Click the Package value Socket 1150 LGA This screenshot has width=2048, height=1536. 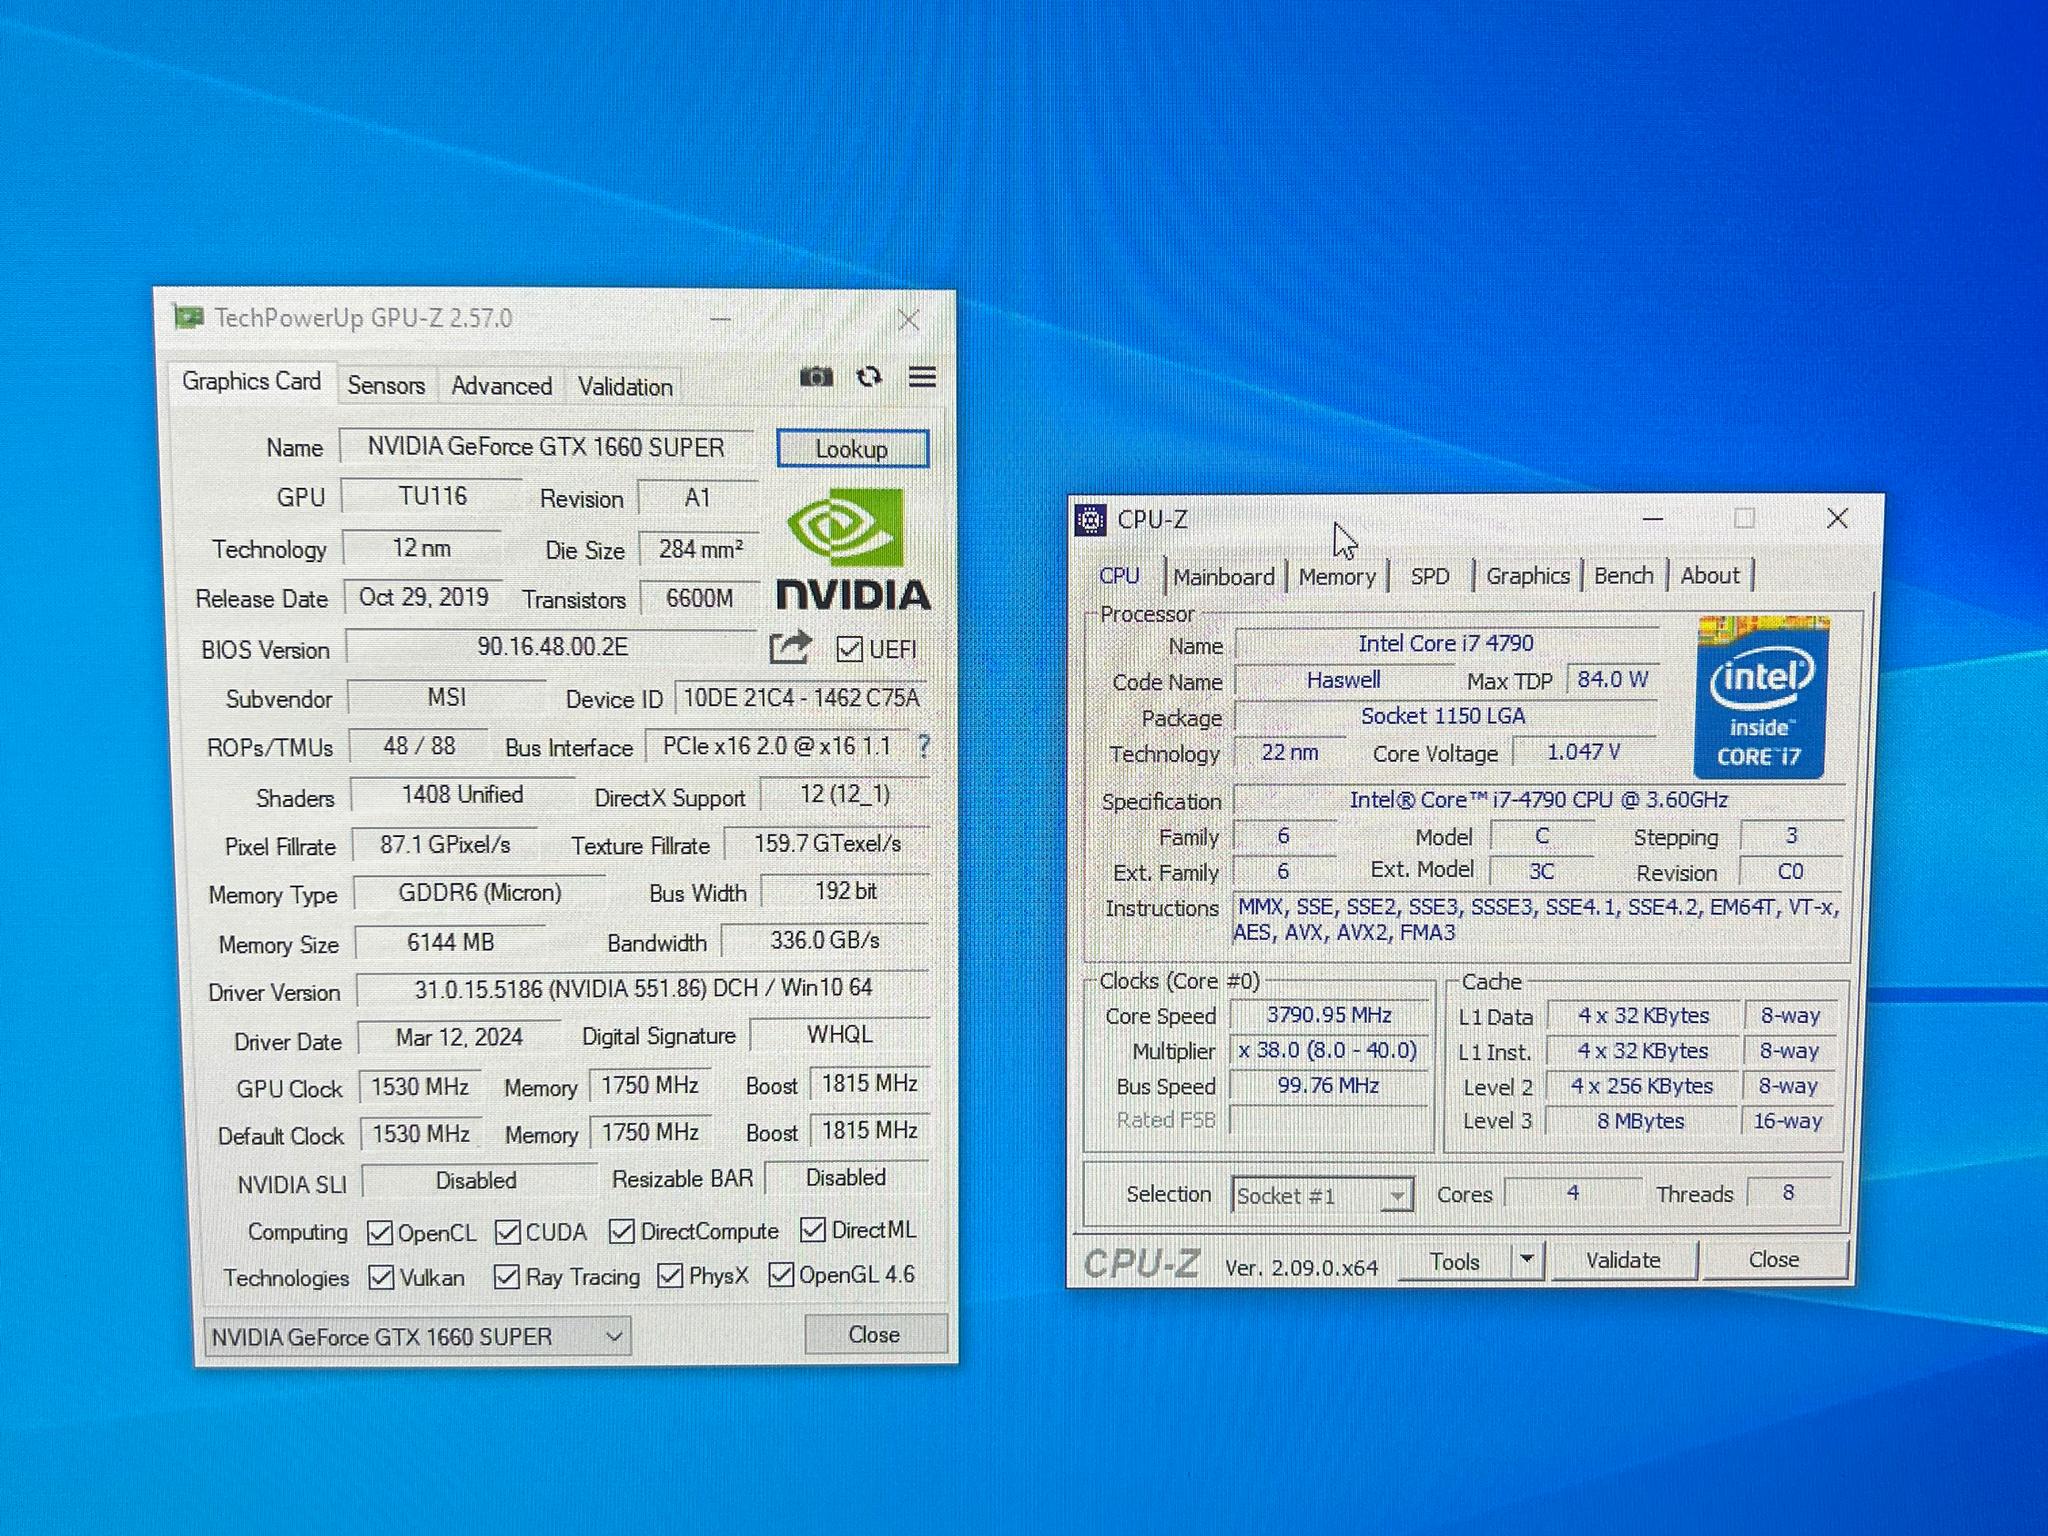click(1443, 716)
